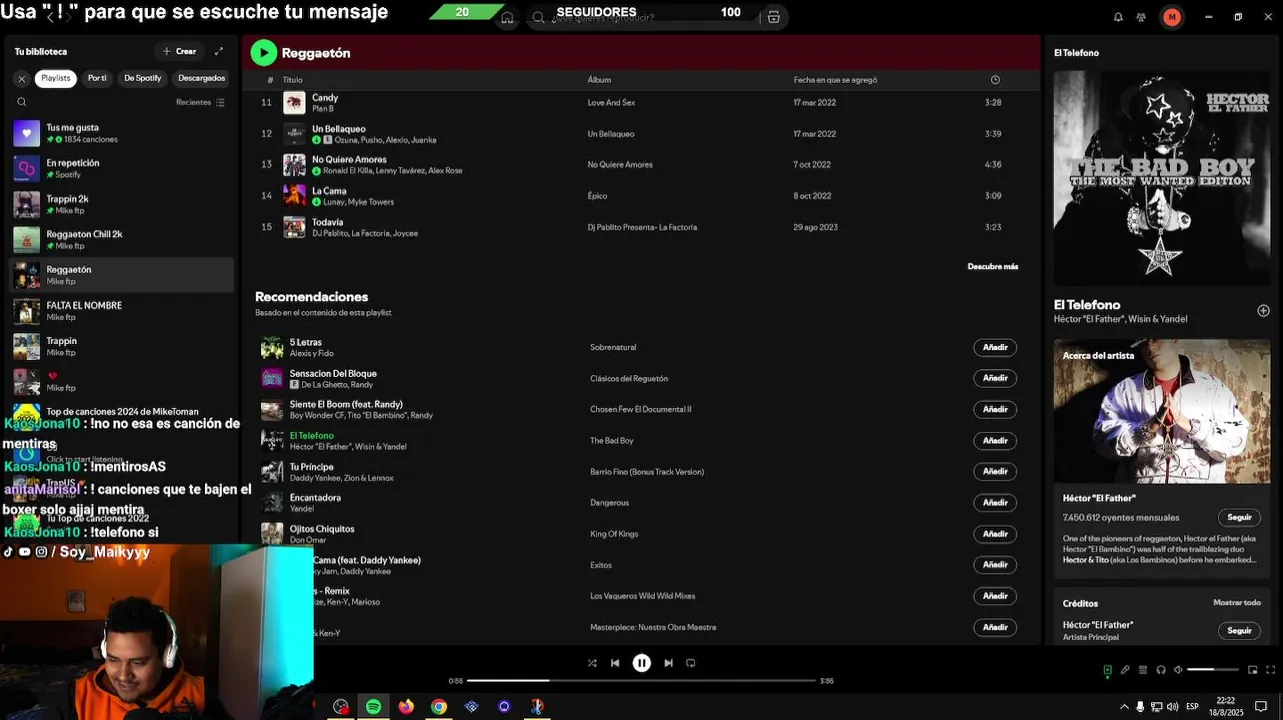The height and width of the screenshot is (720, 1283).
Task: Open connect to a device icon
Action: coord(1161,670)
